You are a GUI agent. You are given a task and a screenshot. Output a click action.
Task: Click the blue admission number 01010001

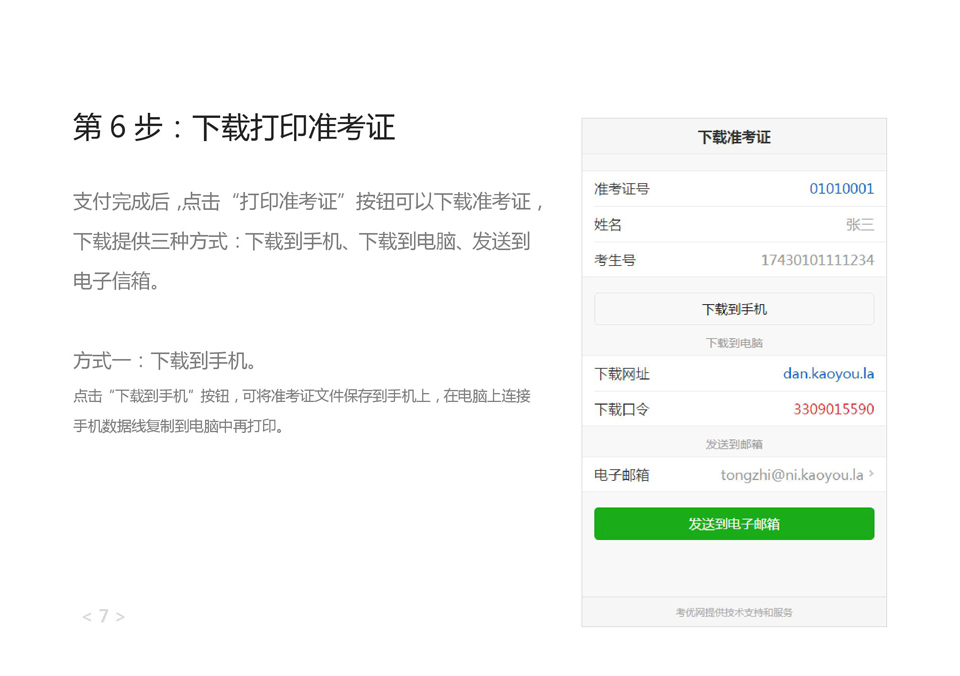(x=841, y=189)
